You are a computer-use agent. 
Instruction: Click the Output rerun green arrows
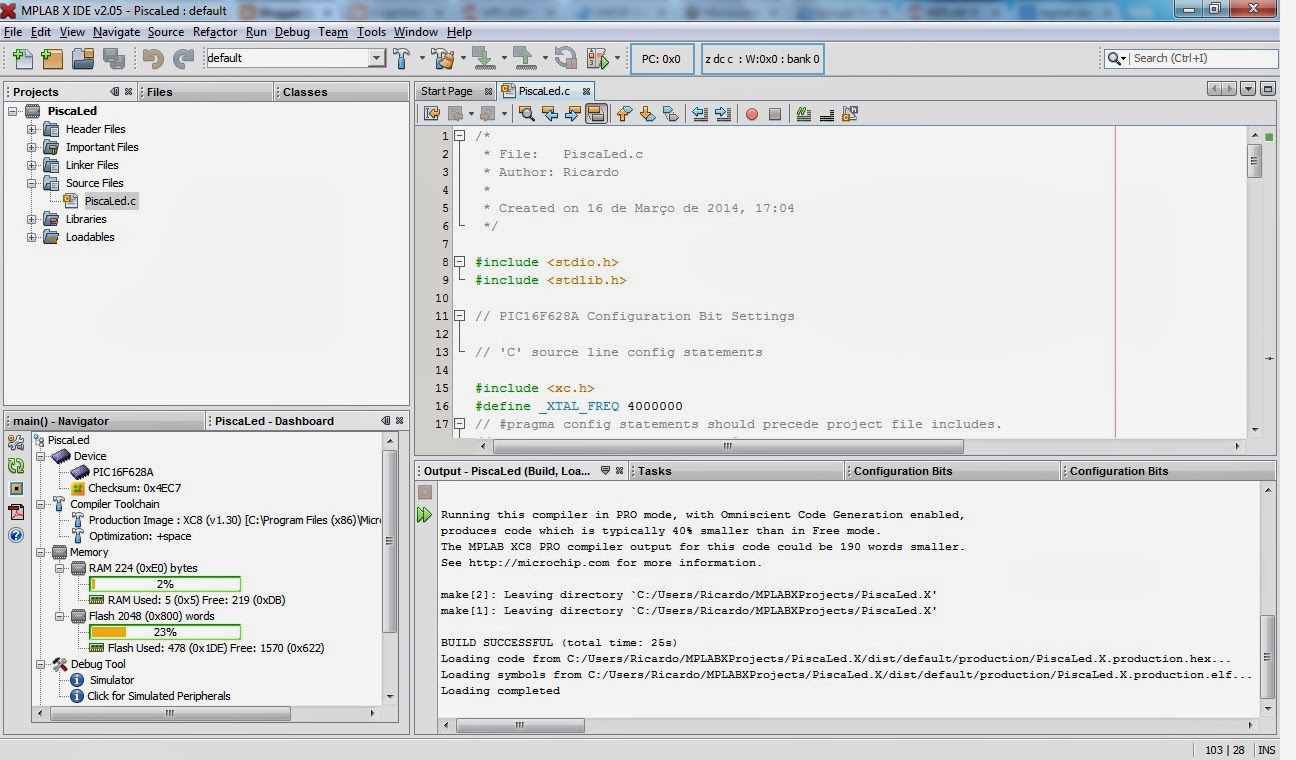[425, 515]
